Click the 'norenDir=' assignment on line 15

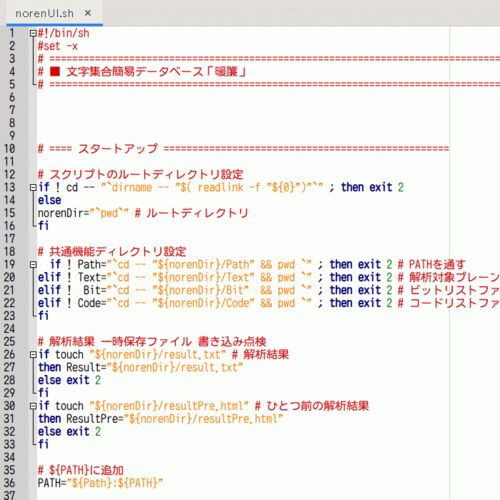[63, 213]
